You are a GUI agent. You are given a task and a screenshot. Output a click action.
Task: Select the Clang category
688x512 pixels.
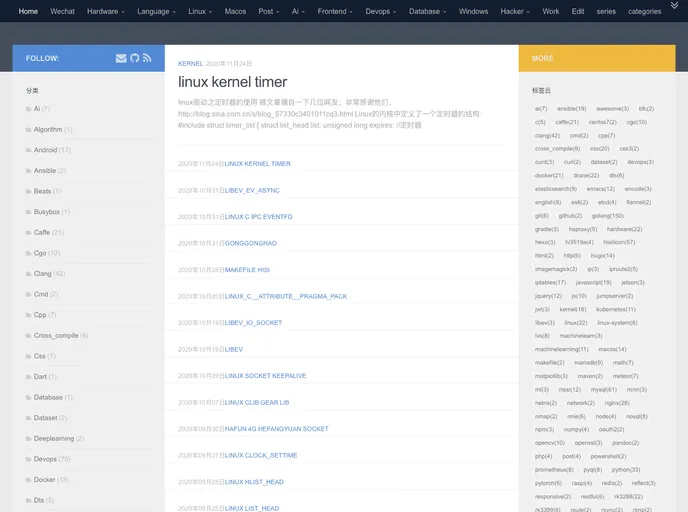tap(43, 274)
